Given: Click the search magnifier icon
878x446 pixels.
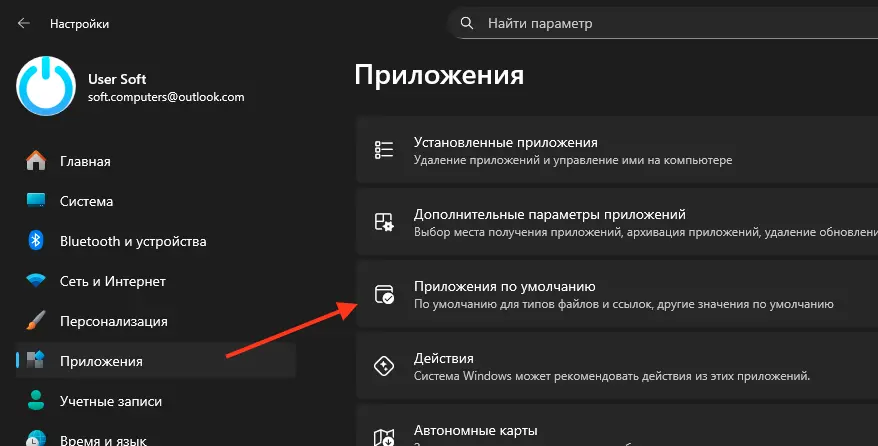Looking at the screenshot, I should [x=466, y=23].
